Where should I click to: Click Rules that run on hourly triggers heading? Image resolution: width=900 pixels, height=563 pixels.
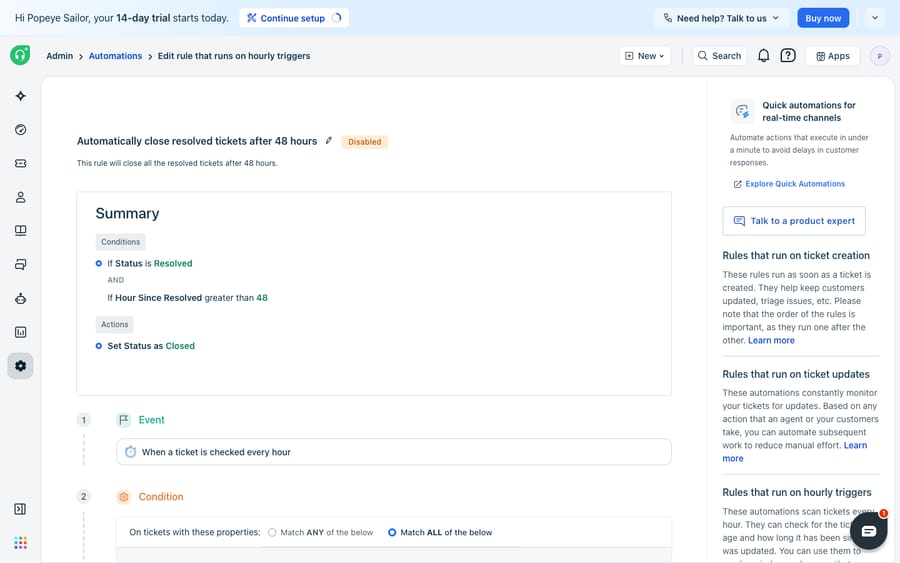[x=797, y=492]
